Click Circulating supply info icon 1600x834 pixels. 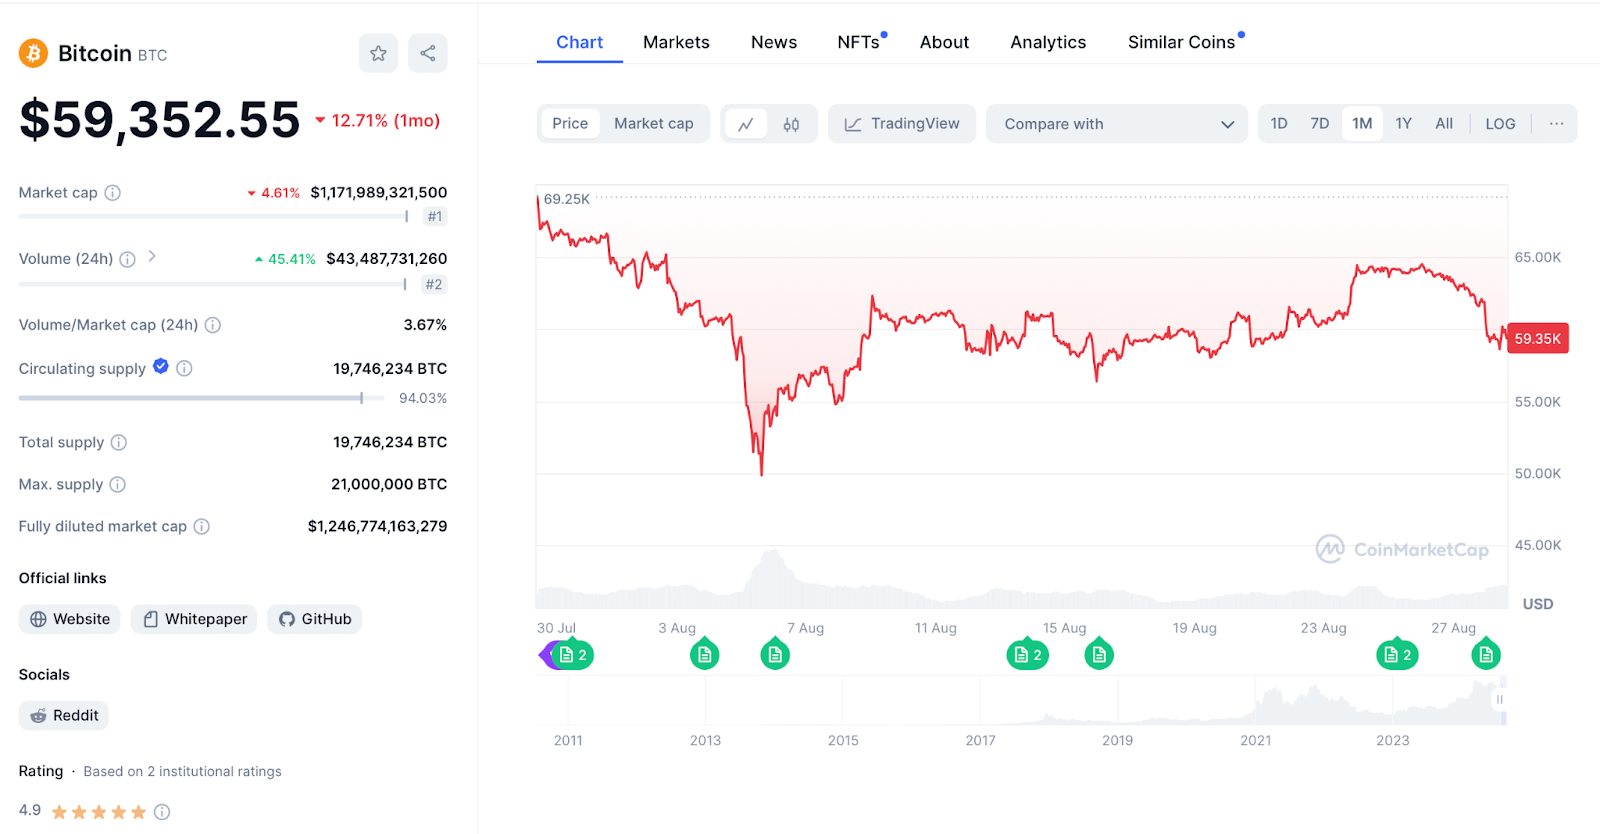pyautogui.click(x=184, y=369)
